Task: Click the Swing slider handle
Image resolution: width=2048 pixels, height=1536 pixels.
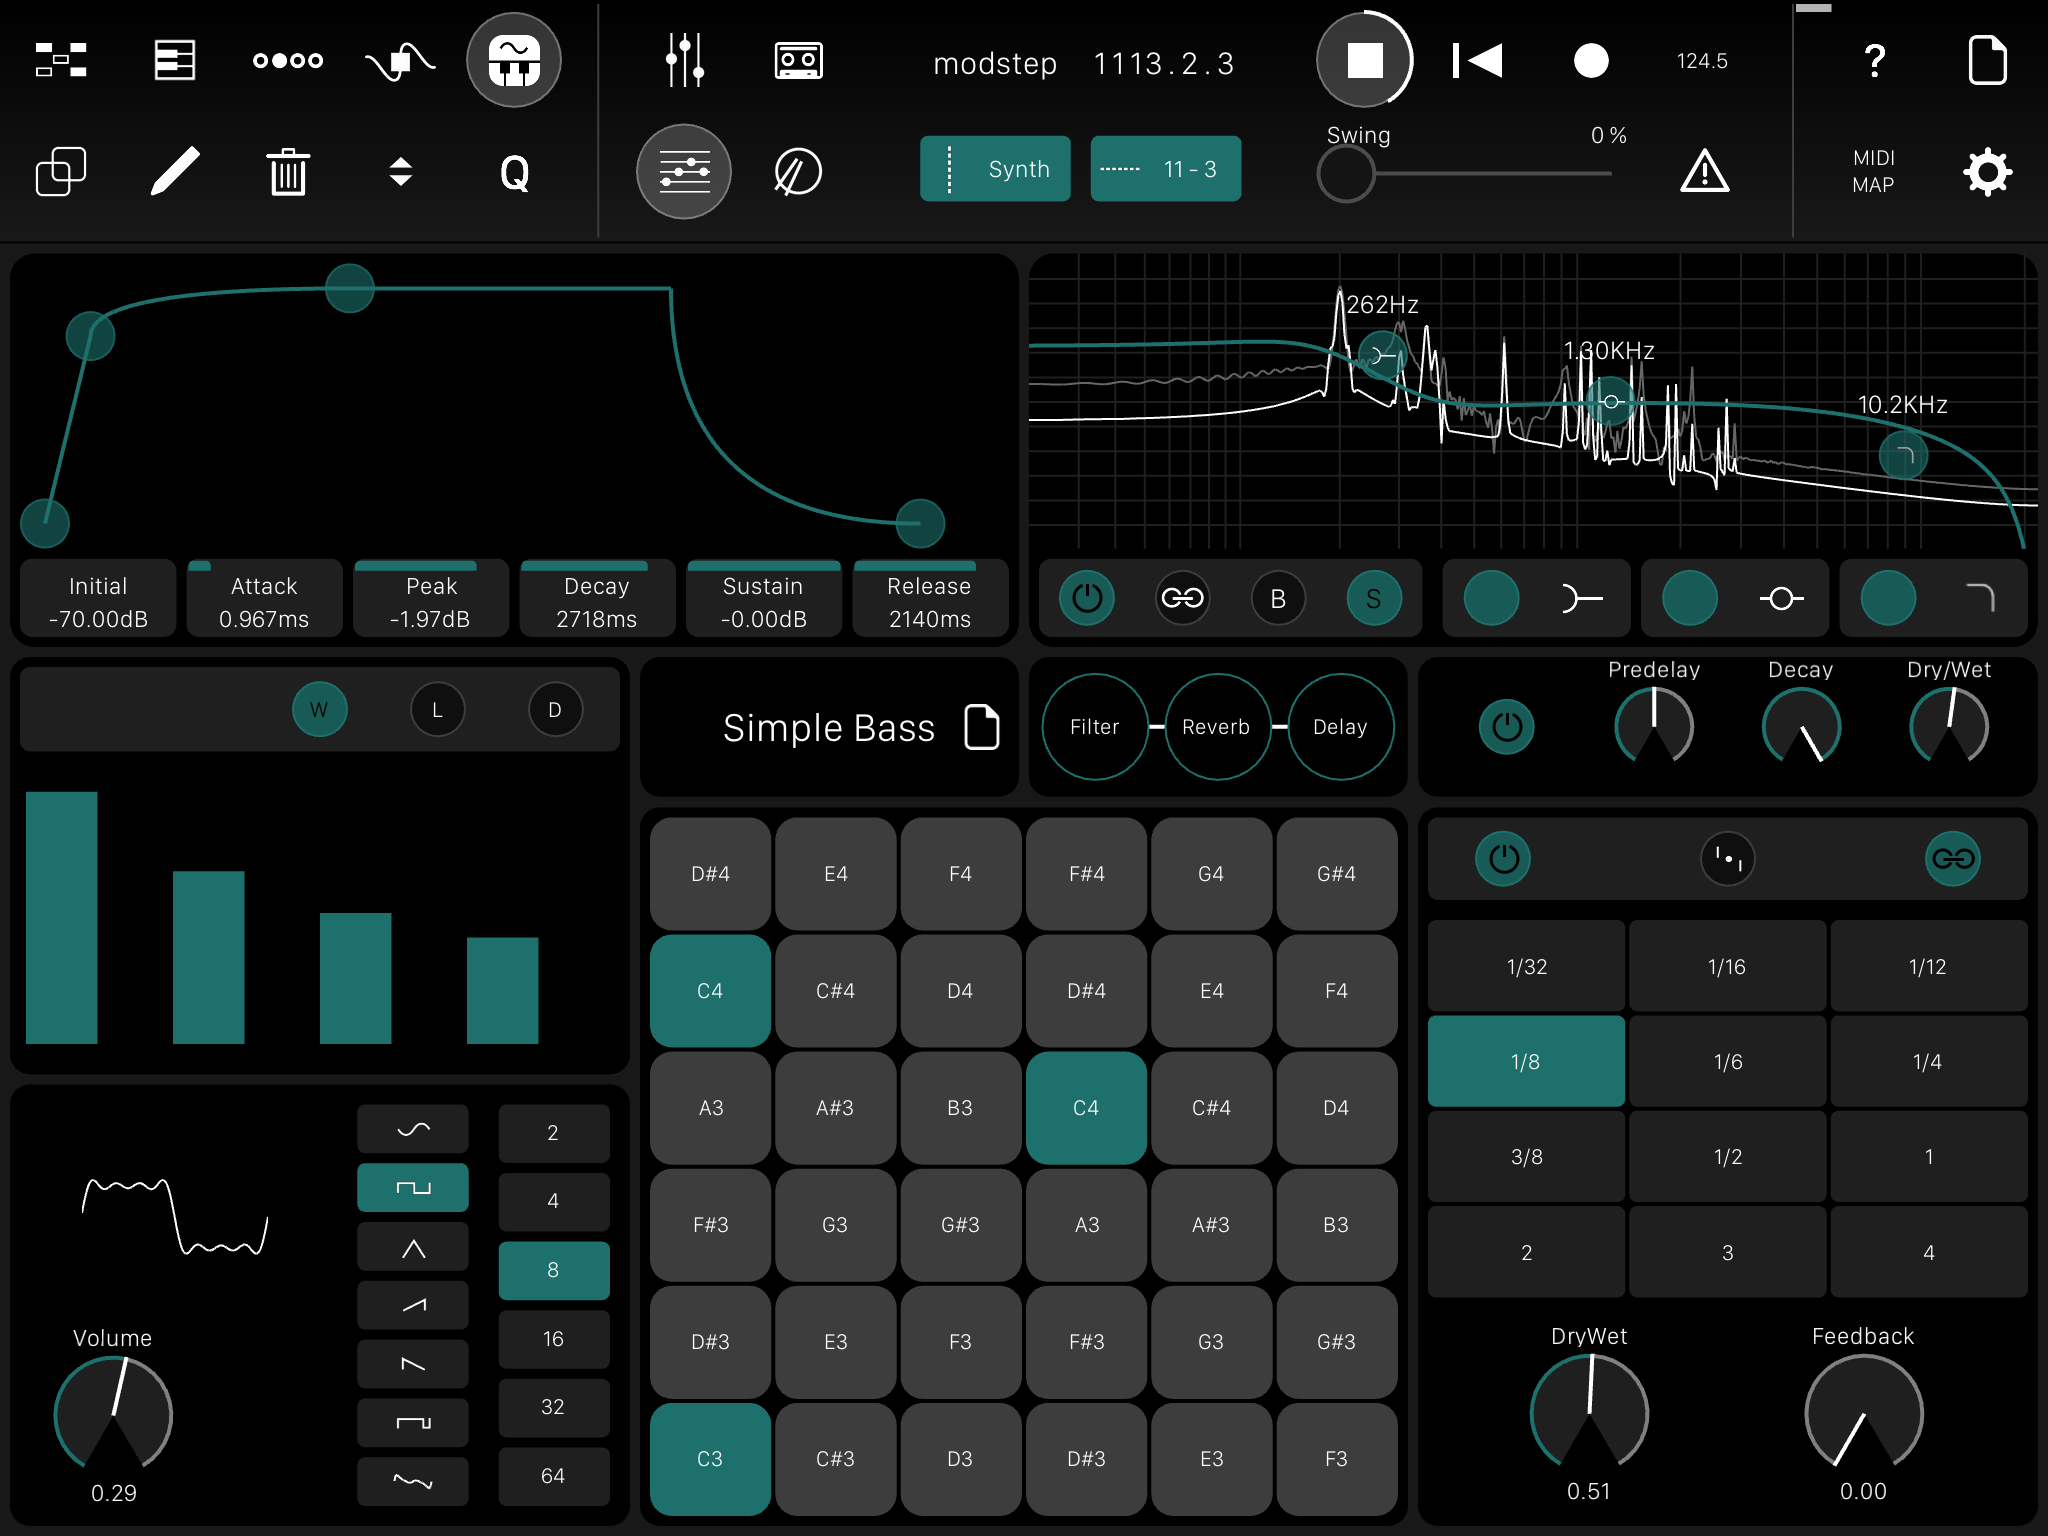Action: 1346,174
